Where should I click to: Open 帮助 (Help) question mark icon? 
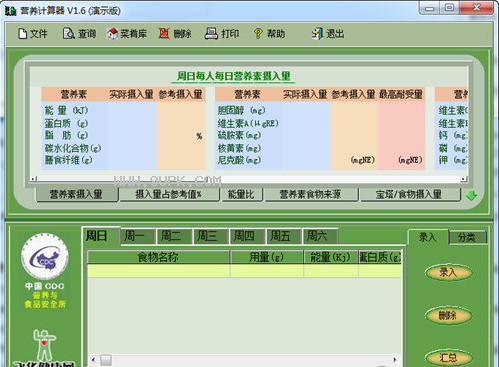pos(258,34)
